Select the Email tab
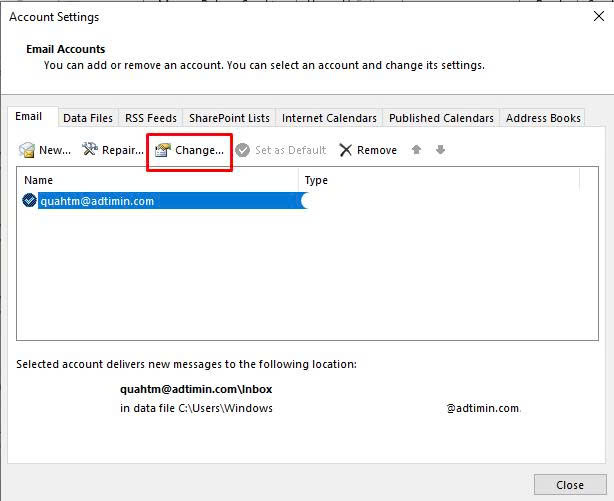614x501 pixels. (29, 117)
